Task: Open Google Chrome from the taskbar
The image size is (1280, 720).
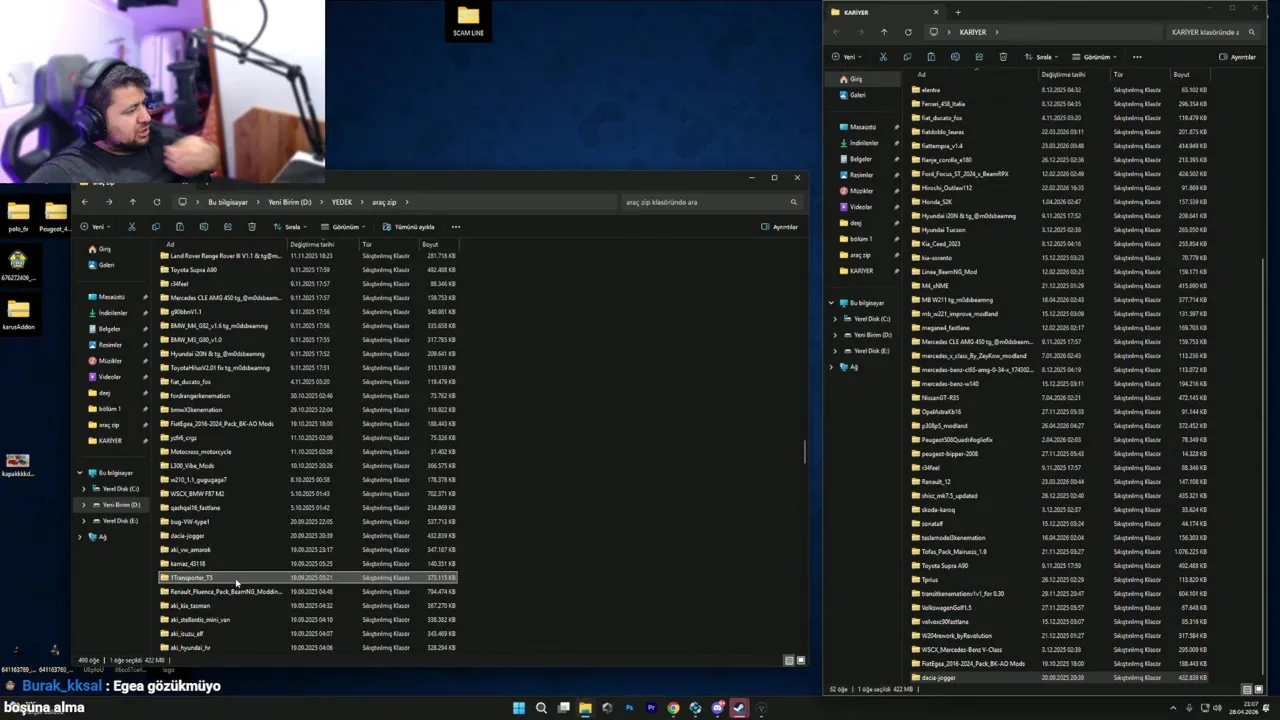Action: click(673, 708)
